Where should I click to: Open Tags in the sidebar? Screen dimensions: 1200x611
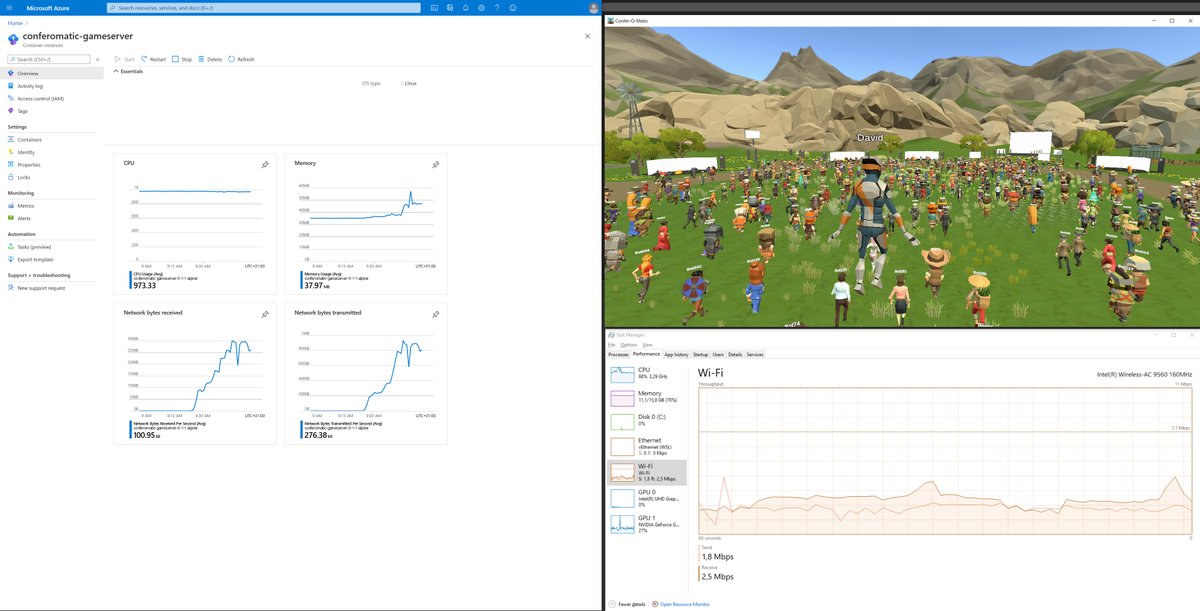[52, 111]
